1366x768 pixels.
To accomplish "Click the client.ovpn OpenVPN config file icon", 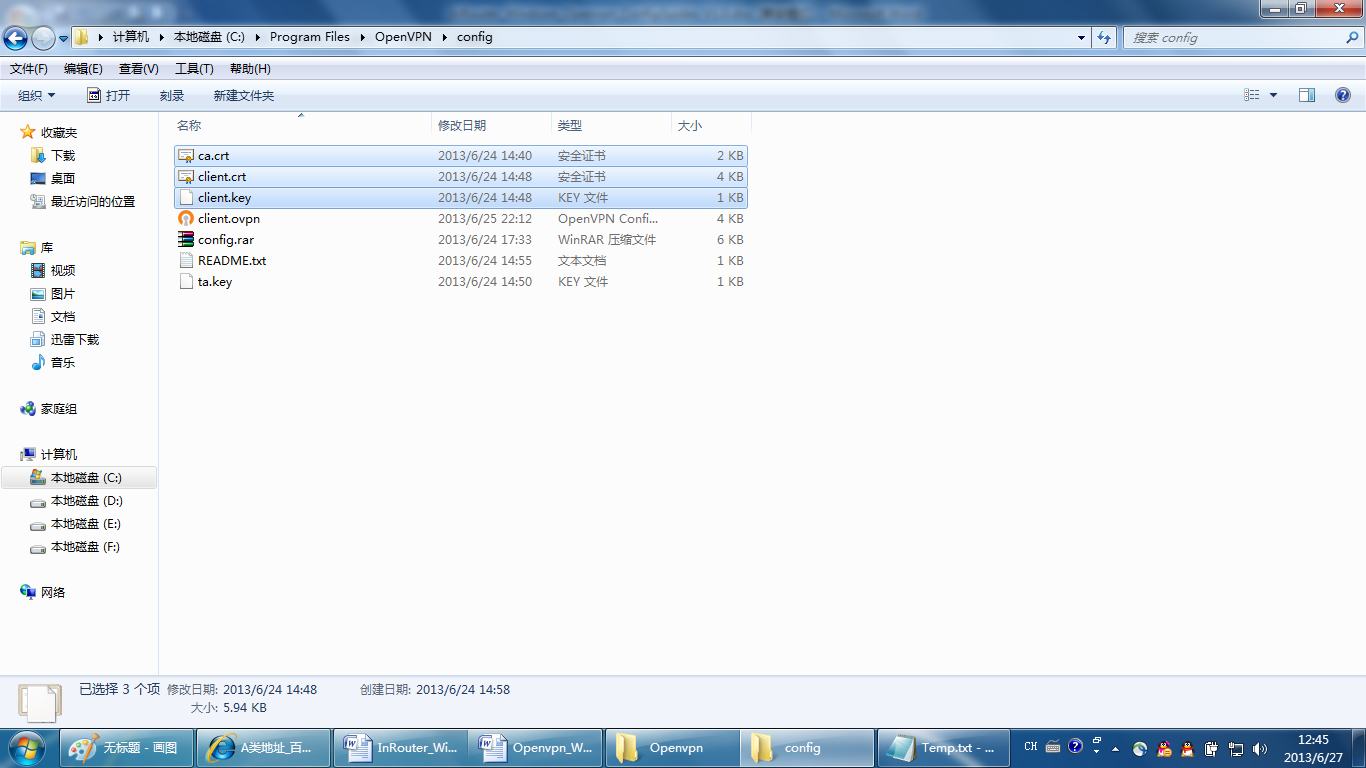I will [x=186, y=219].
